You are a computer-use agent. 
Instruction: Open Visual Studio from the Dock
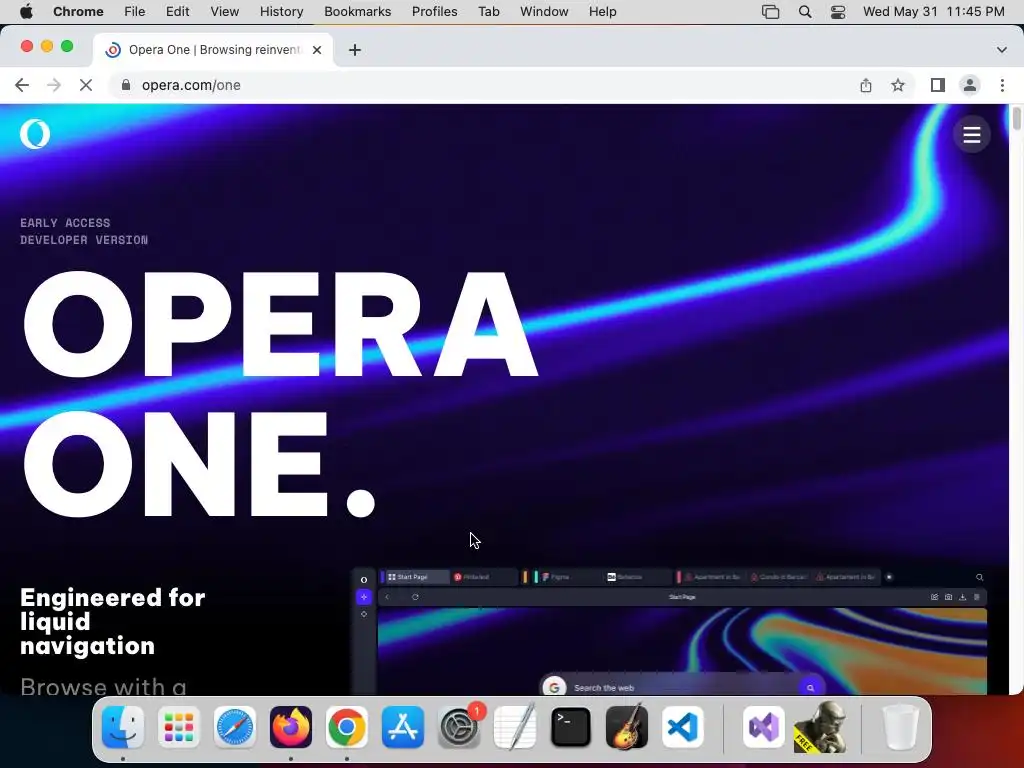tap(763, 727)
